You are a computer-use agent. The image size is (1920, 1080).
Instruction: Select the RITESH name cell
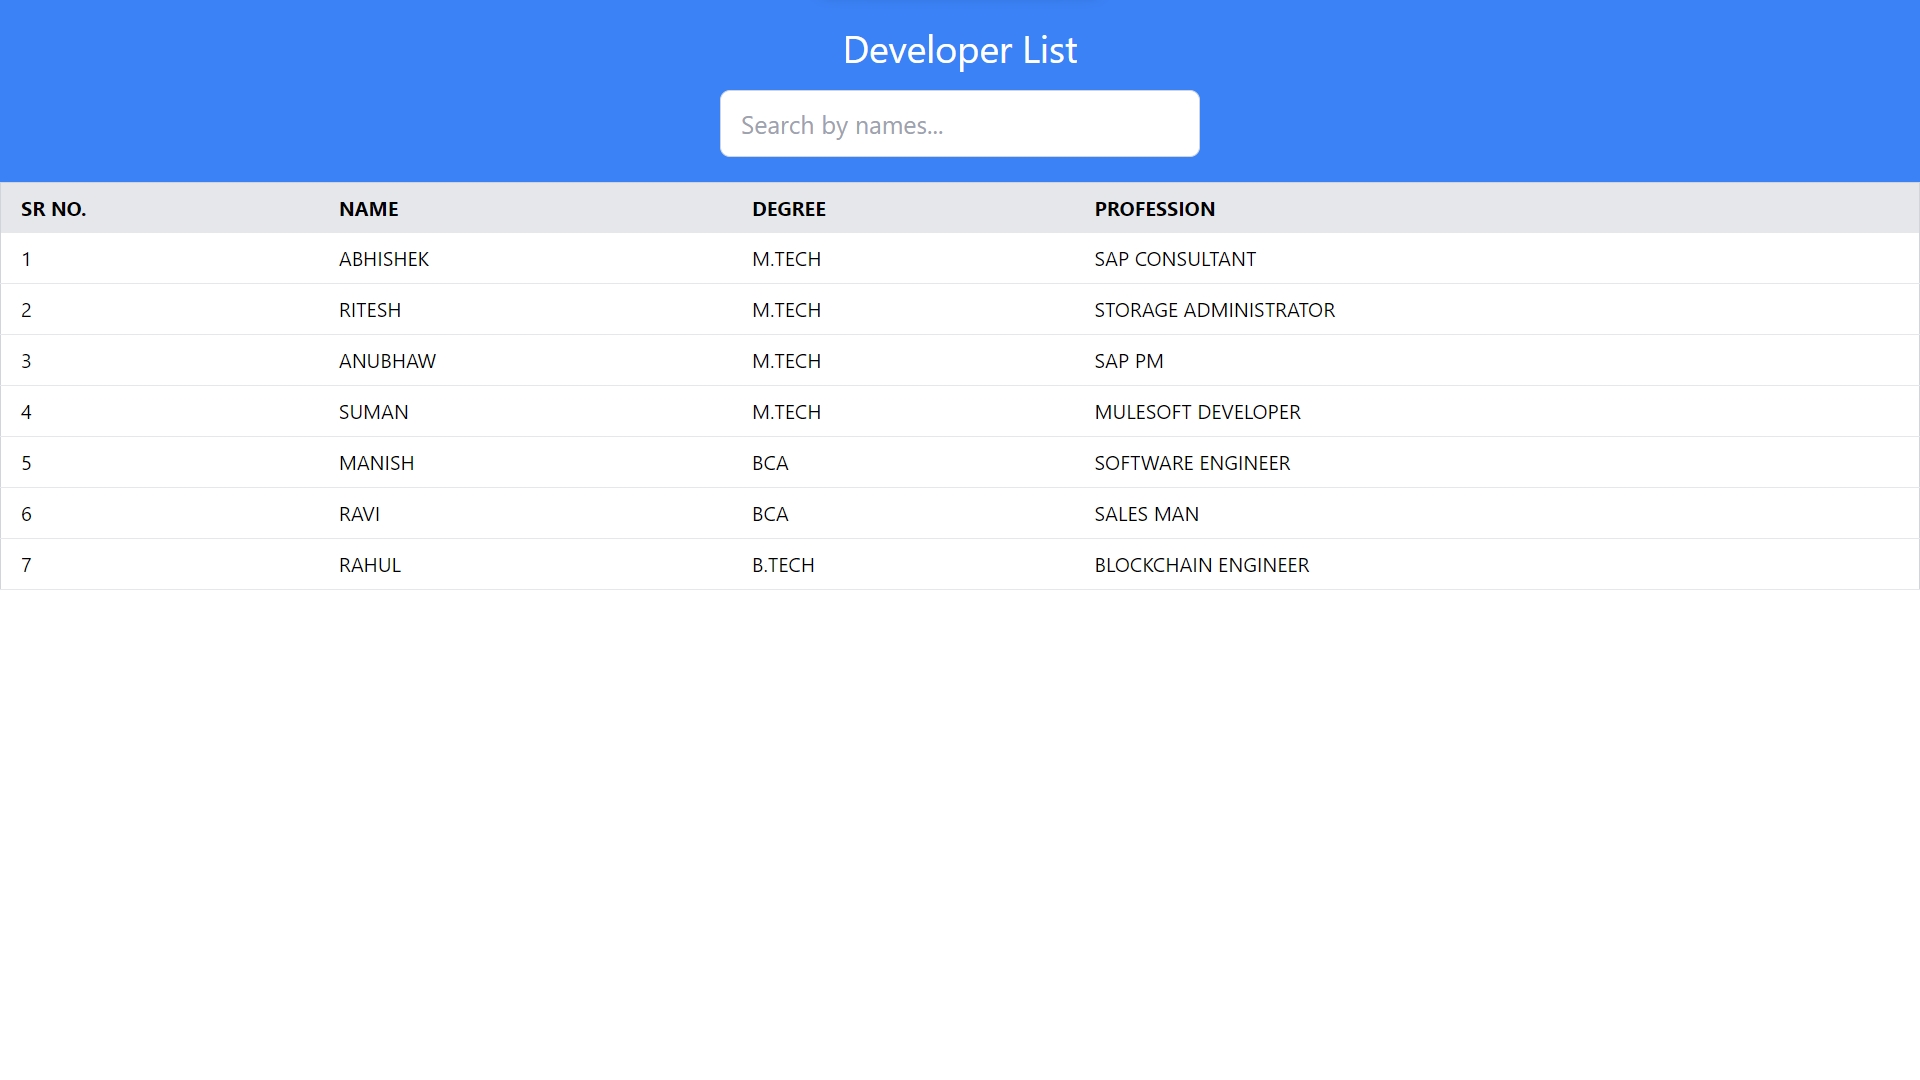[370, 310]
